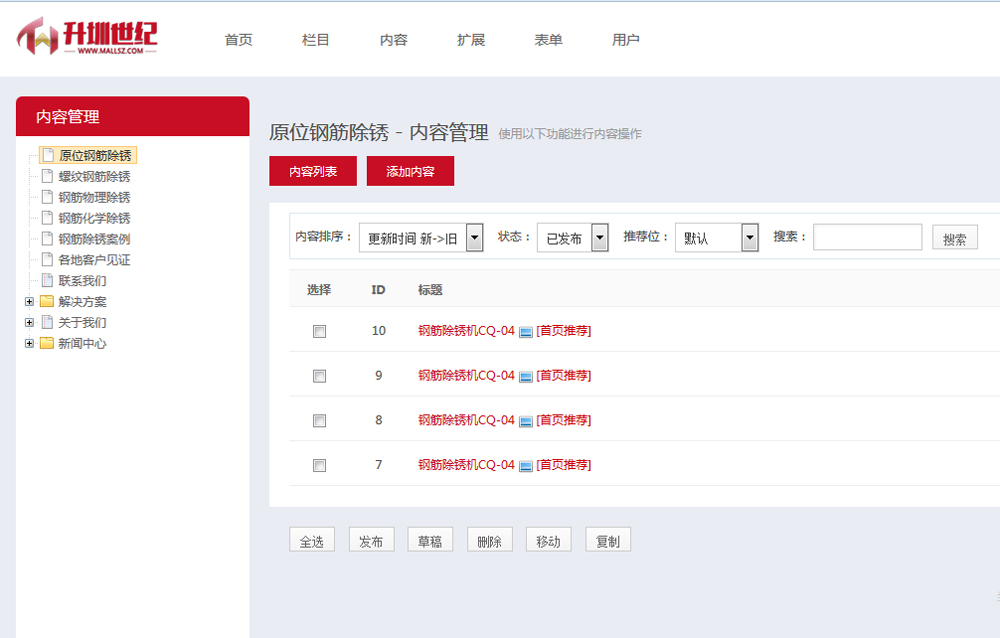Open 钢筋除锈机CQ-04 title in row ID 10
The height and width of the screenshot is (638, 1000).
pyautogui.click(x=466, y=330)
